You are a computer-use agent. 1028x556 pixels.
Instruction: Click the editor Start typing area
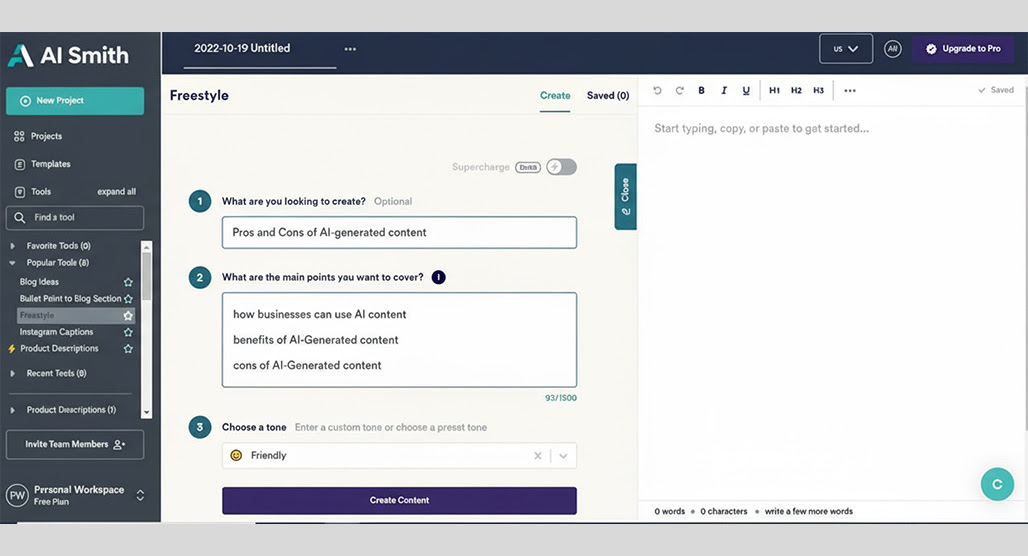pos(761,129)
